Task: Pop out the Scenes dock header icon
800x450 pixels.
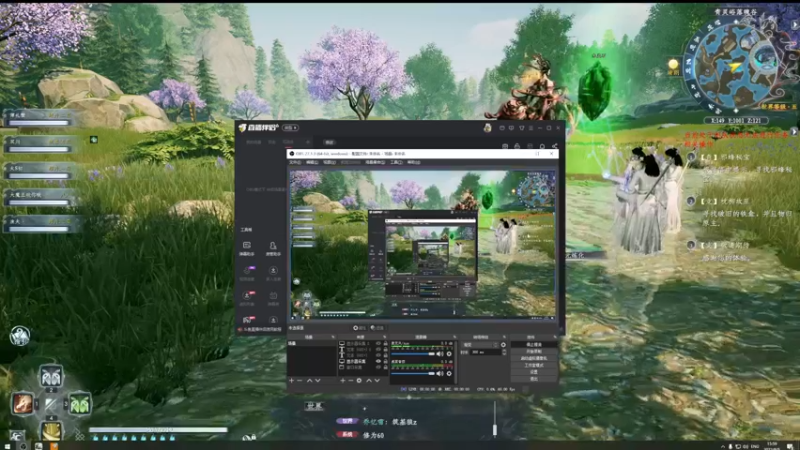Action: click(333, 337)
